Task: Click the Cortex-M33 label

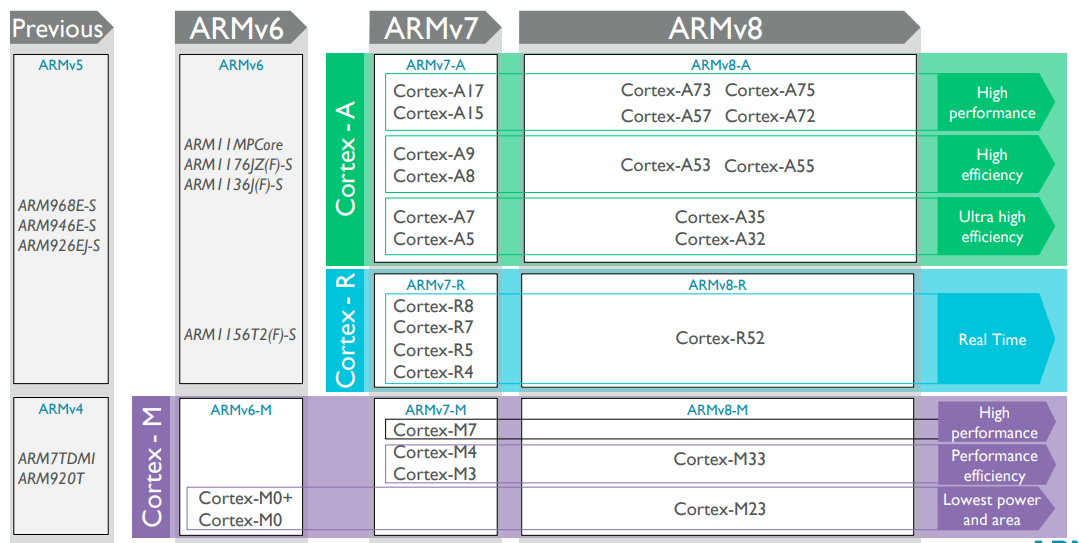Action: [x=719, y=458]
